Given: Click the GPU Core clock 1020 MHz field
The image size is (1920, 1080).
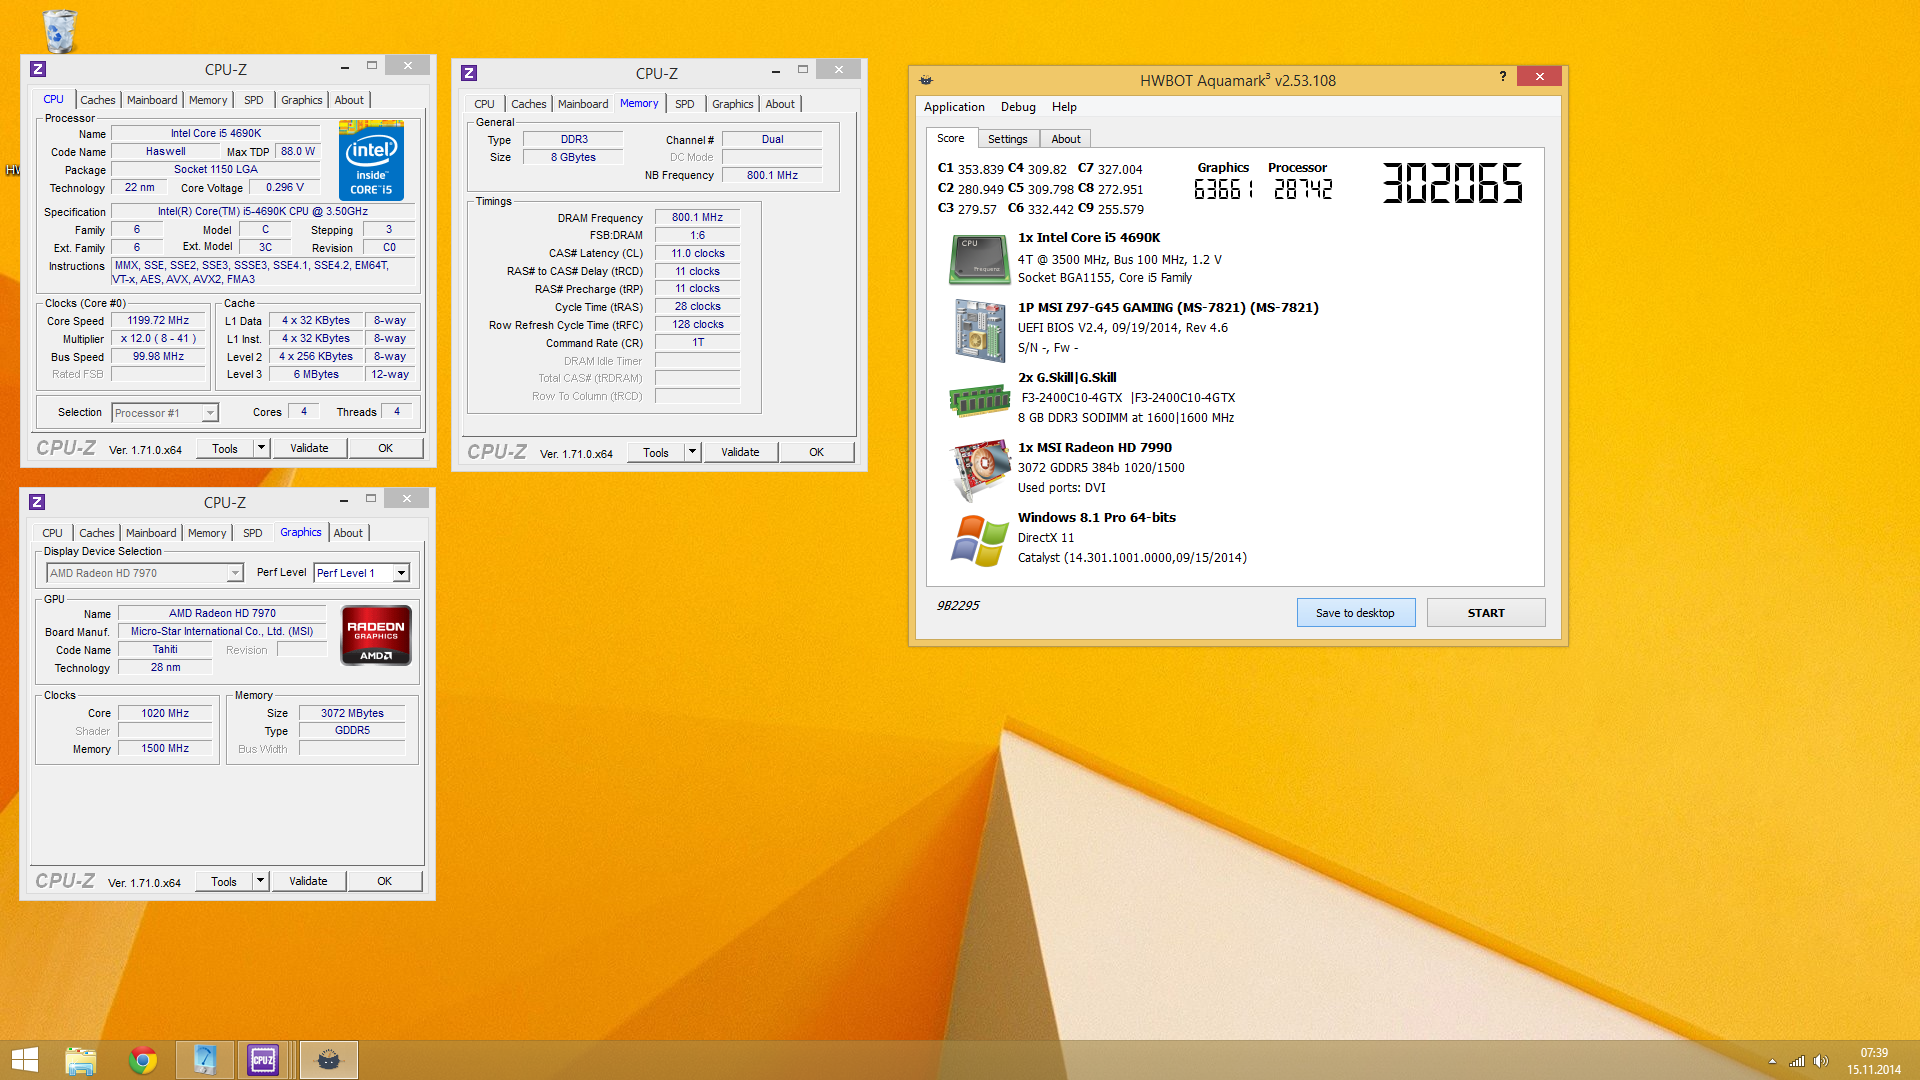Looking at the screenshot, I should 165,713.
